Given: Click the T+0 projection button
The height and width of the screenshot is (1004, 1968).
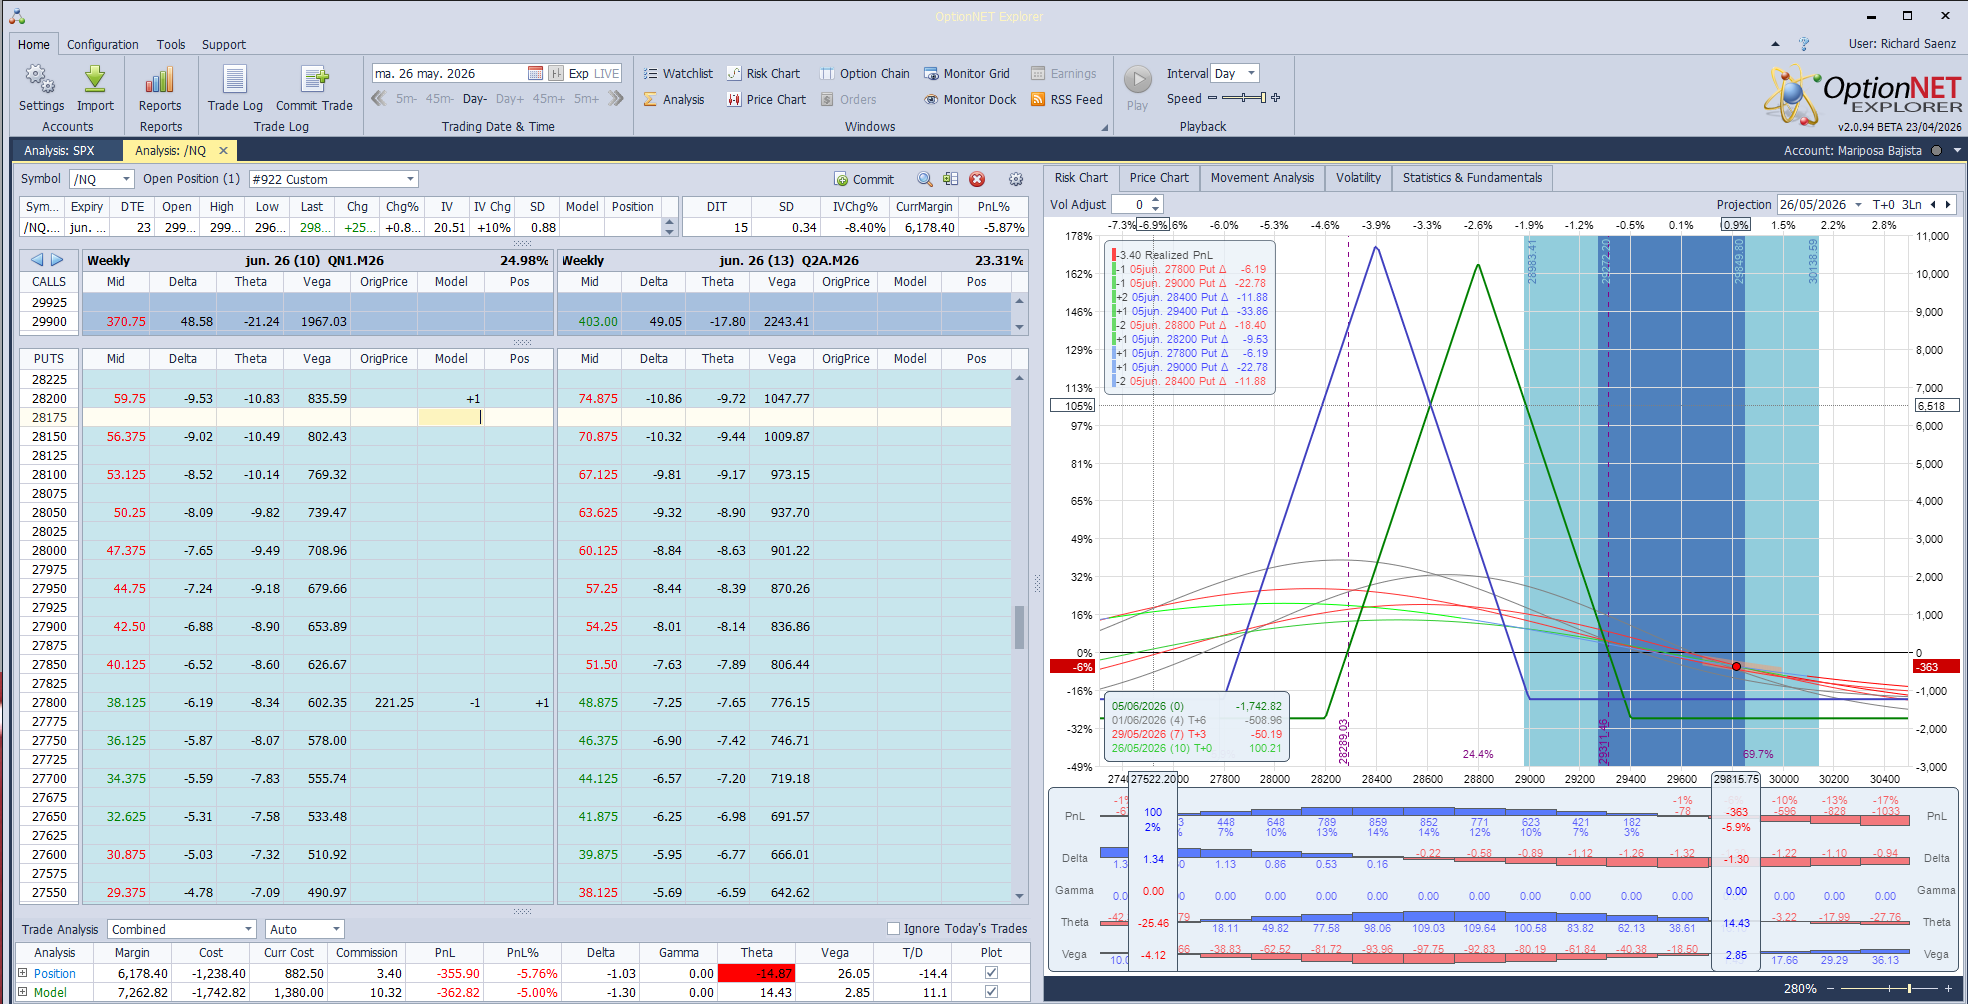Looking at the screenshot, I should coord(1884,204).
